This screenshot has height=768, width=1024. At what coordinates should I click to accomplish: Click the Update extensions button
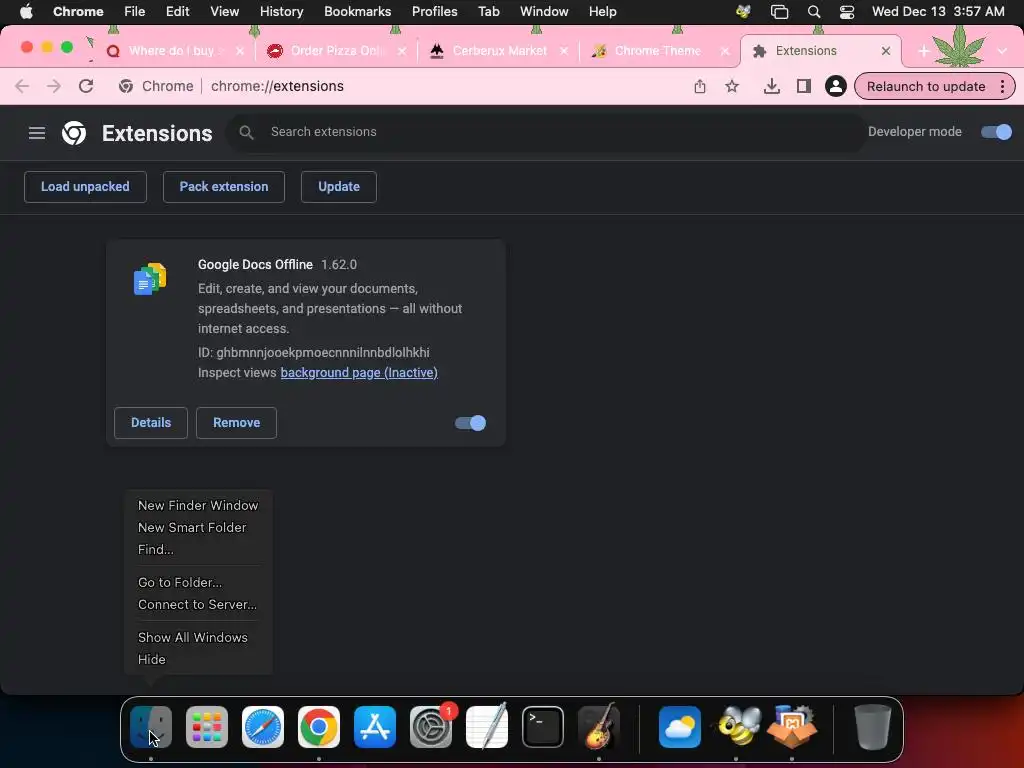(x=339, y=187)
